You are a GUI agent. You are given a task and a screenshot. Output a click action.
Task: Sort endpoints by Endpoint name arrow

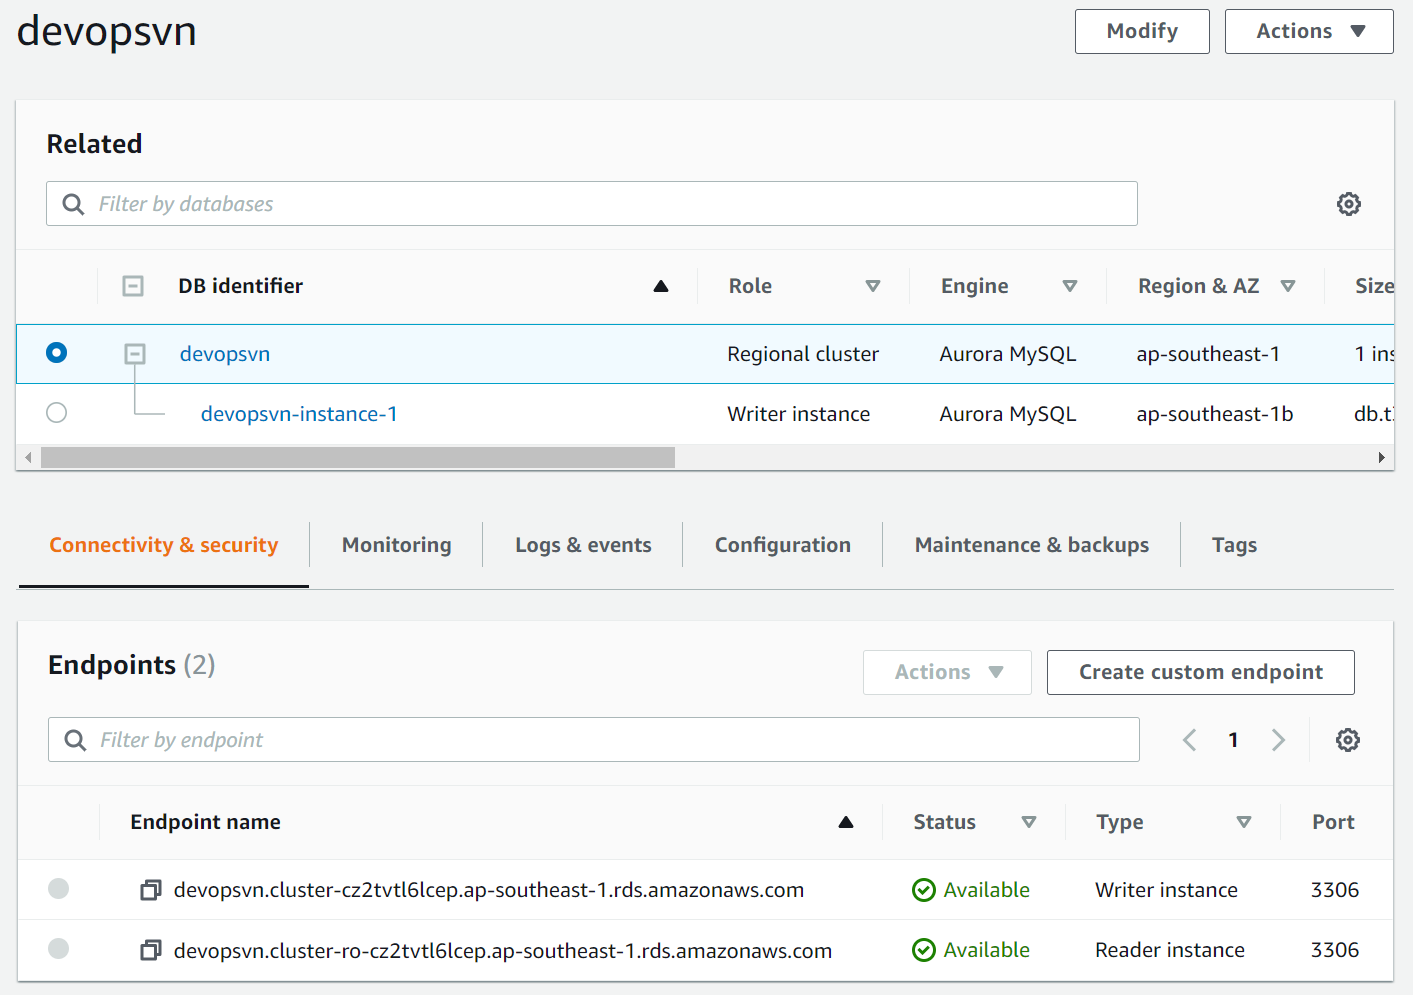click(x=845, y=822)
